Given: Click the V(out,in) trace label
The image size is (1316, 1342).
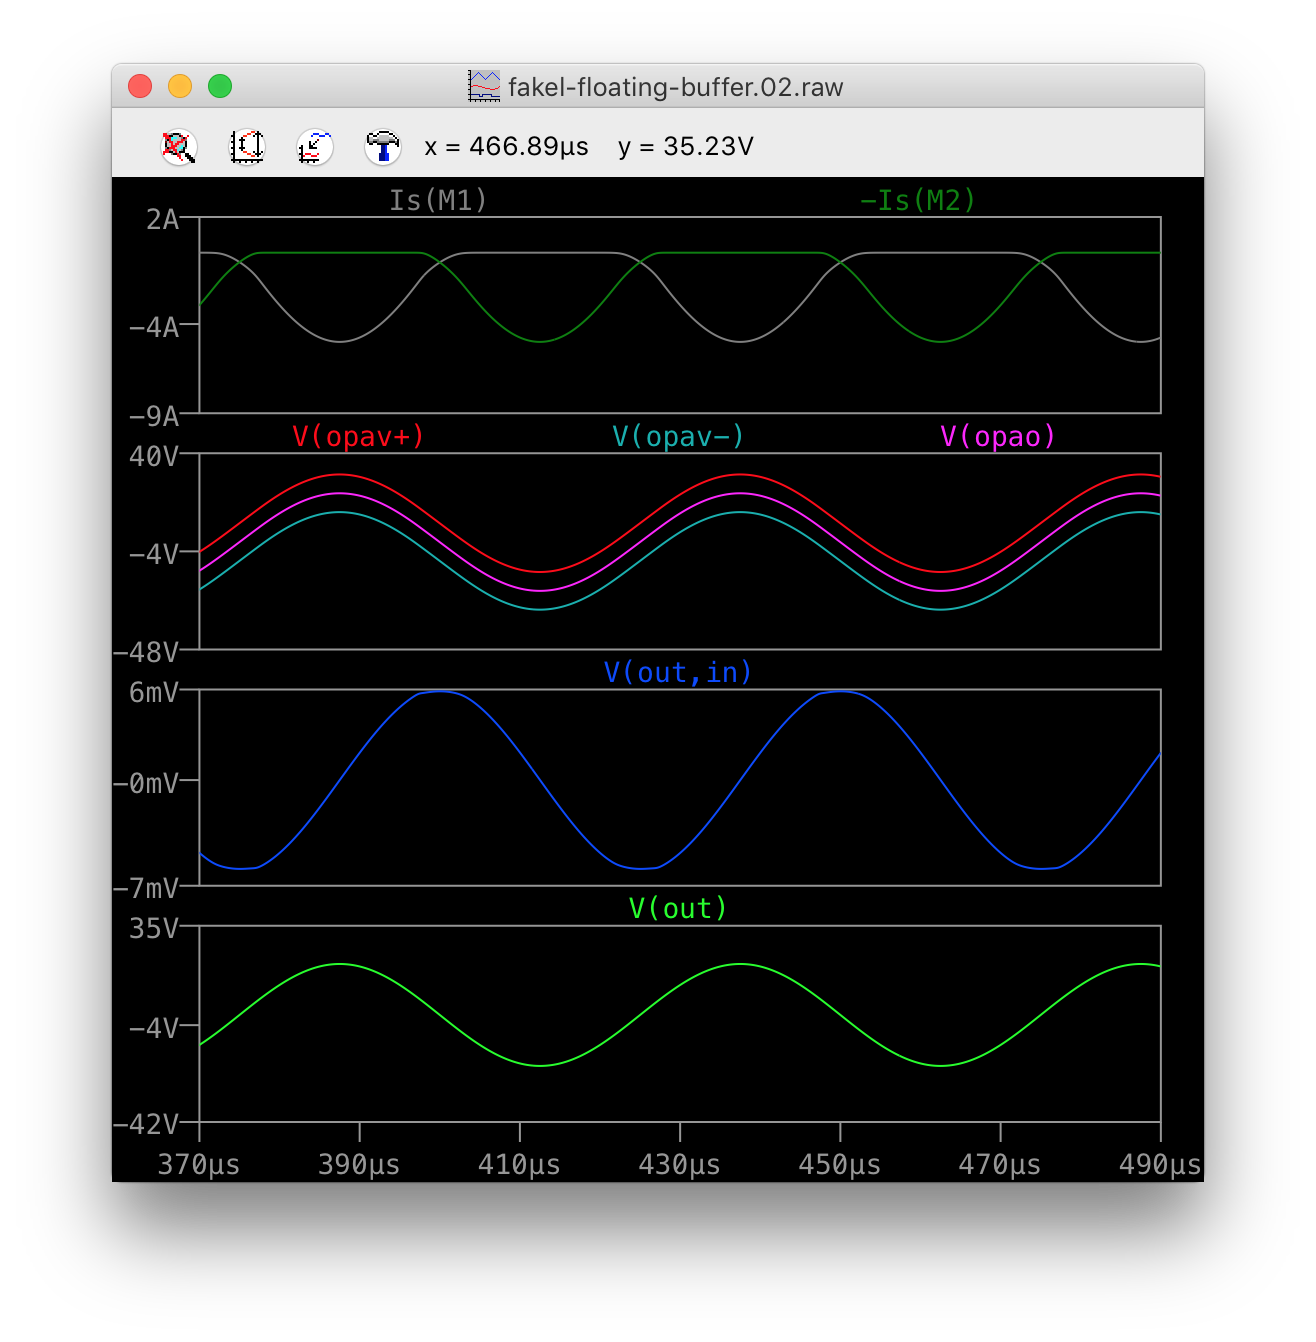Looking at the screenshot, I should [678, 672].
